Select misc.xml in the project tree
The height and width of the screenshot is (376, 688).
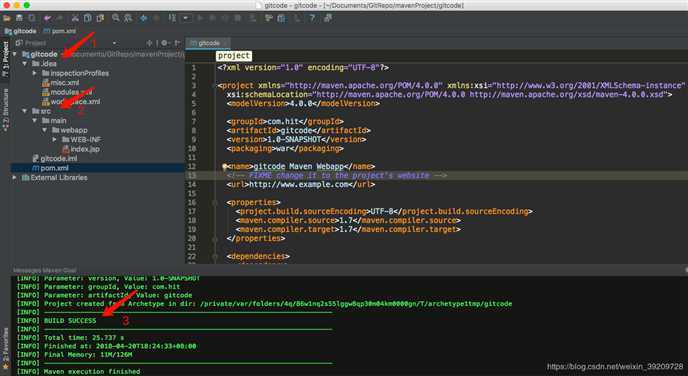pyautogui.click(x=65, y=82)
